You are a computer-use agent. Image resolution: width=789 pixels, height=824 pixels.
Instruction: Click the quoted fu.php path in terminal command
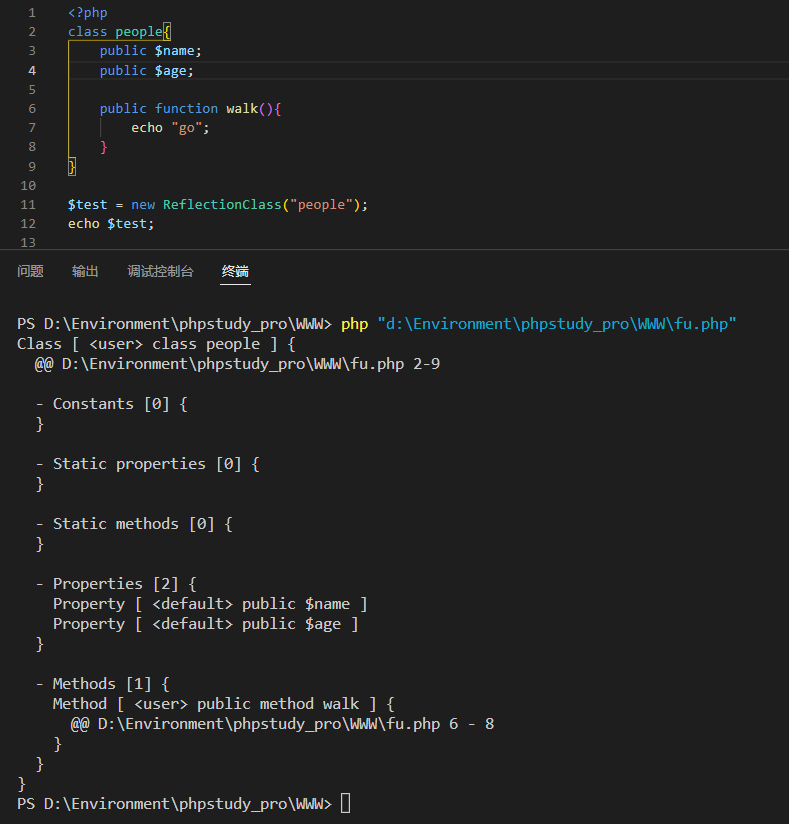click(557, 324)
